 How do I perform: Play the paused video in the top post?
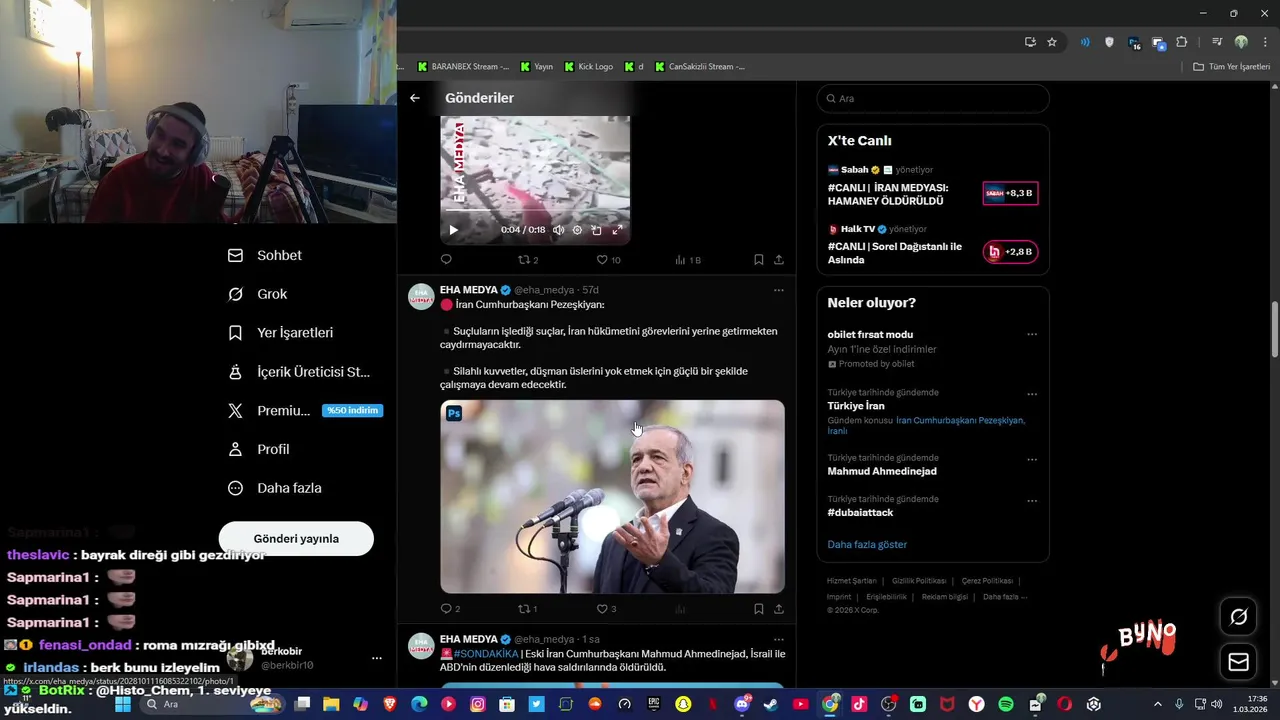(453, 230)
